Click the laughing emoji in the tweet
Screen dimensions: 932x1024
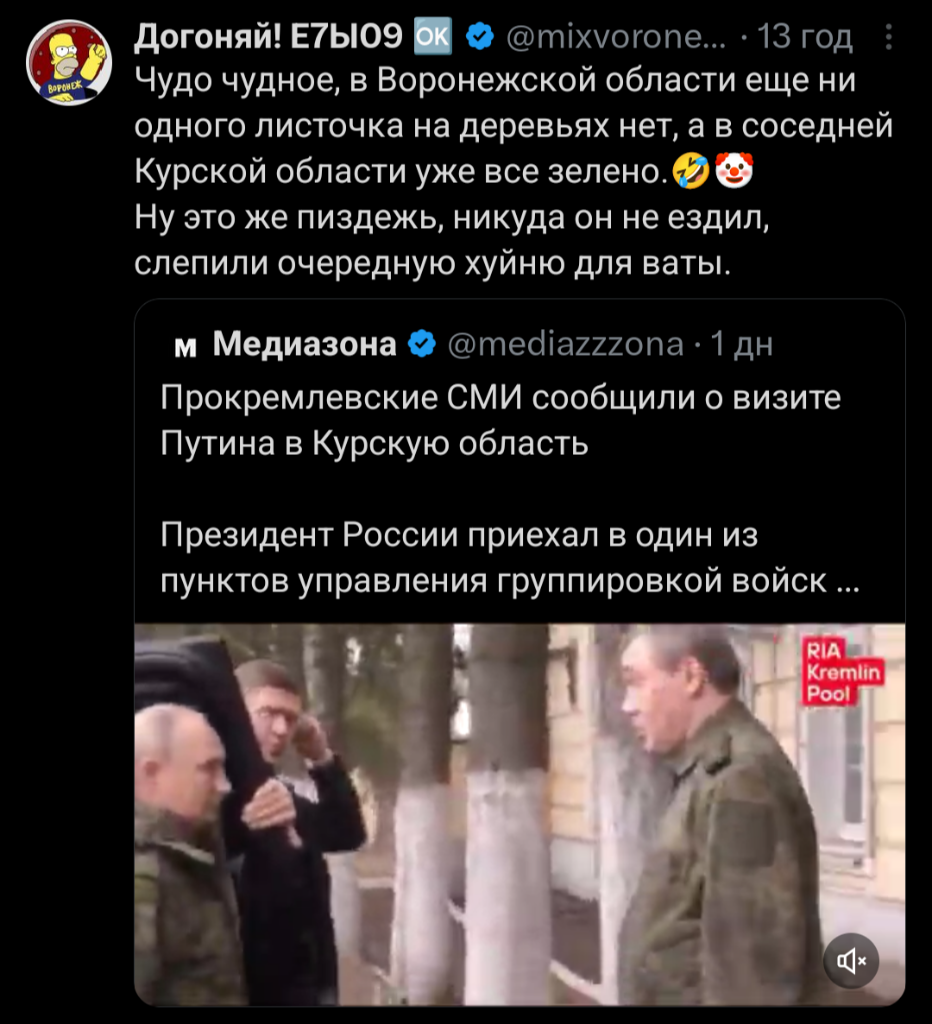coord(691,172)
